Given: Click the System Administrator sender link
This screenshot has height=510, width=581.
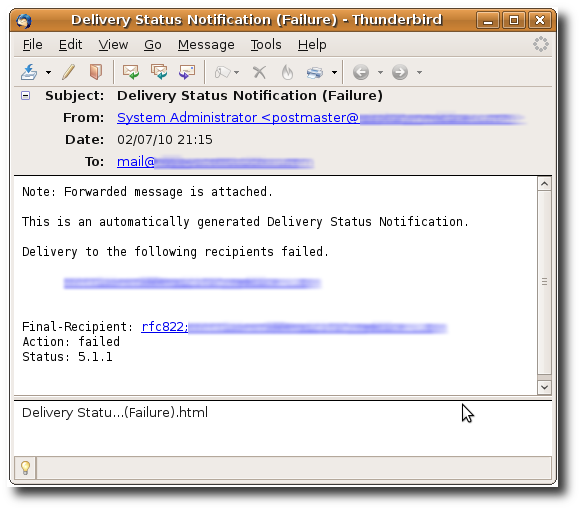Looking at the screenshot, I should click(238, 118).
